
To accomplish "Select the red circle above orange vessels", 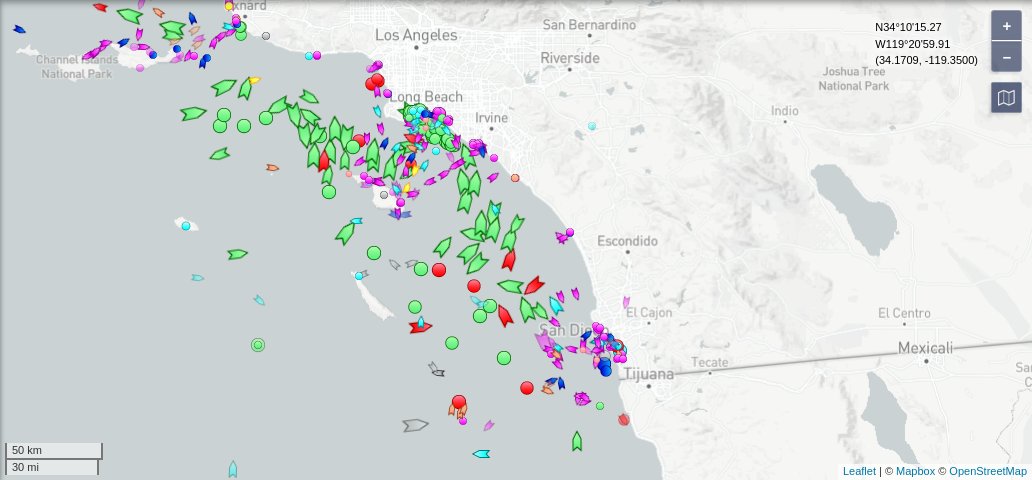I will click(459, 401).
